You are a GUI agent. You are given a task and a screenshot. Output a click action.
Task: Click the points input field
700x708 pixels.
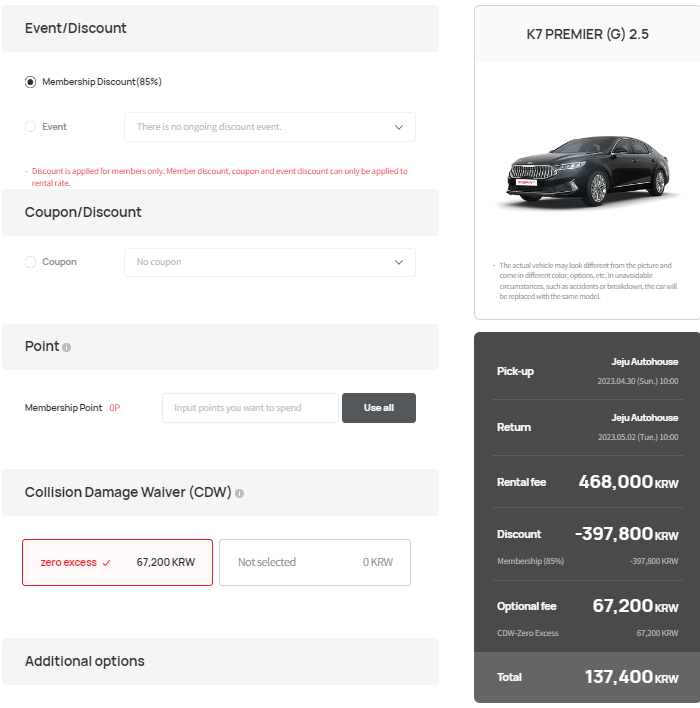point(250,408)
